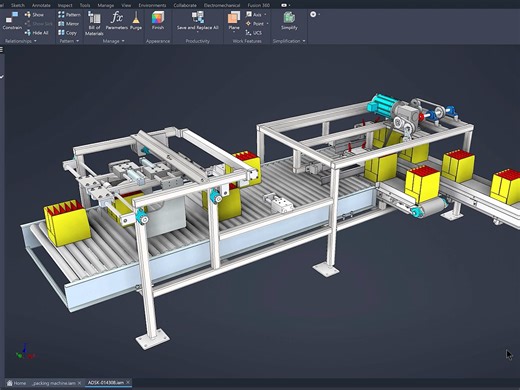This screenshot has width=520, height=390.
Task: Open the Axis dropdown arrow
Action: coord(265,15)
